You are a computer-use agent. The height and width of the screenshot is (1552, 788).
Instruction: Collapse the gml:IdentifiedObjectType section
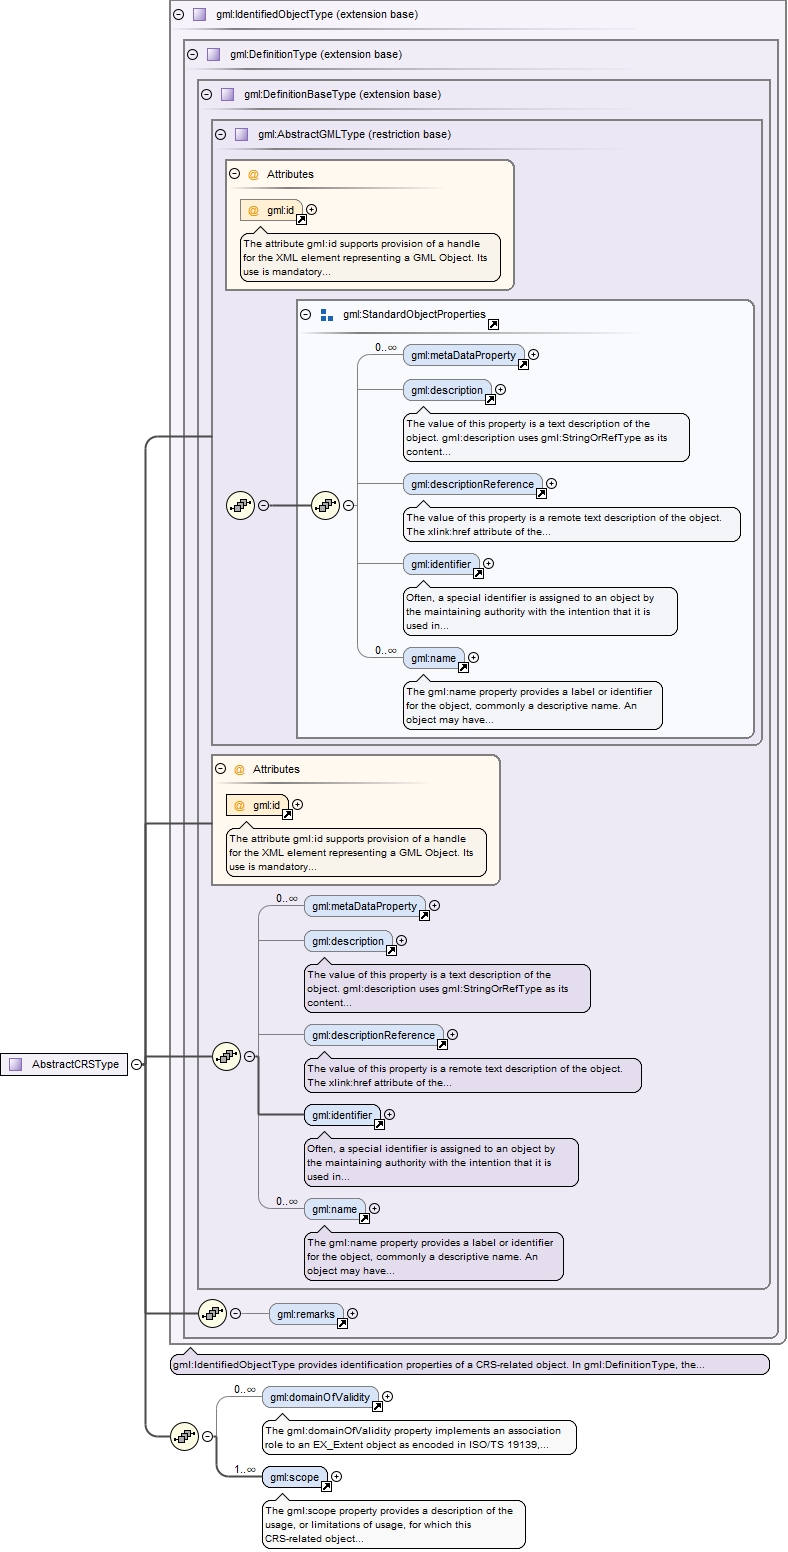[x=179, y=15]
